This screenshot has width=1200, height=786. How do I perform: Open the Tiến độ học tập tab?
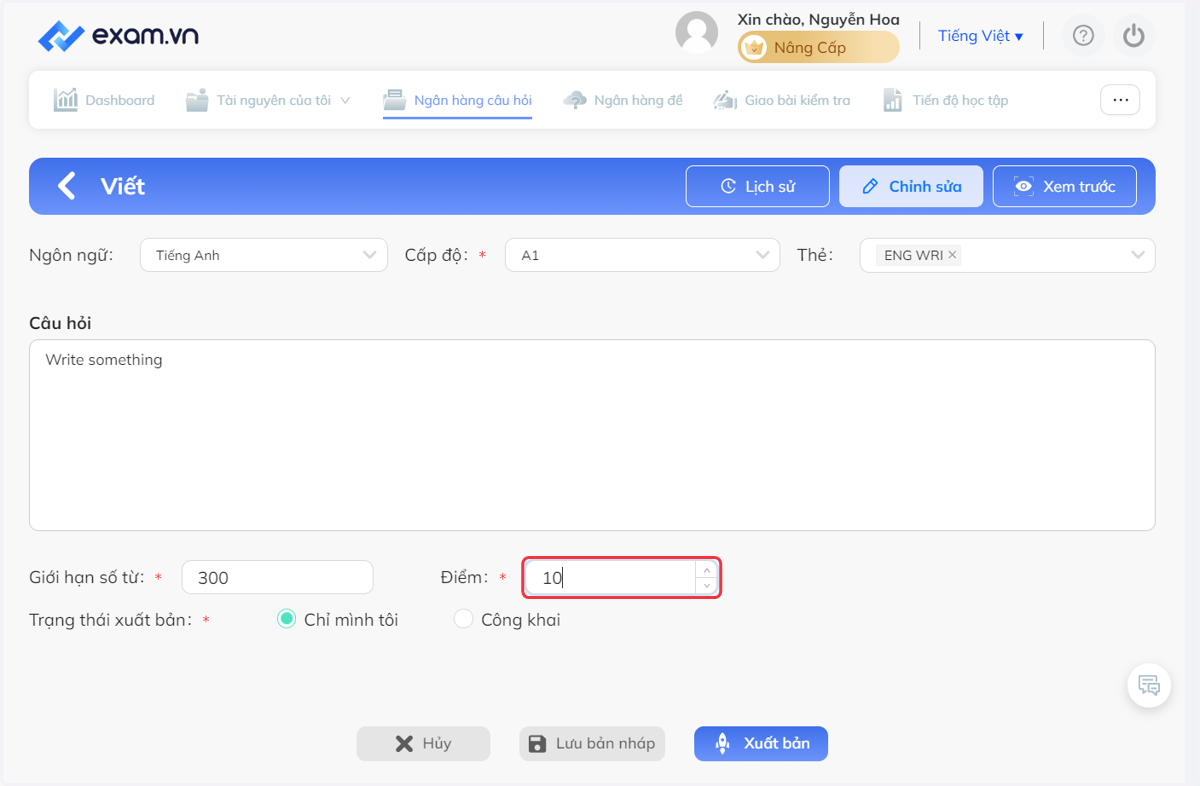945,100
